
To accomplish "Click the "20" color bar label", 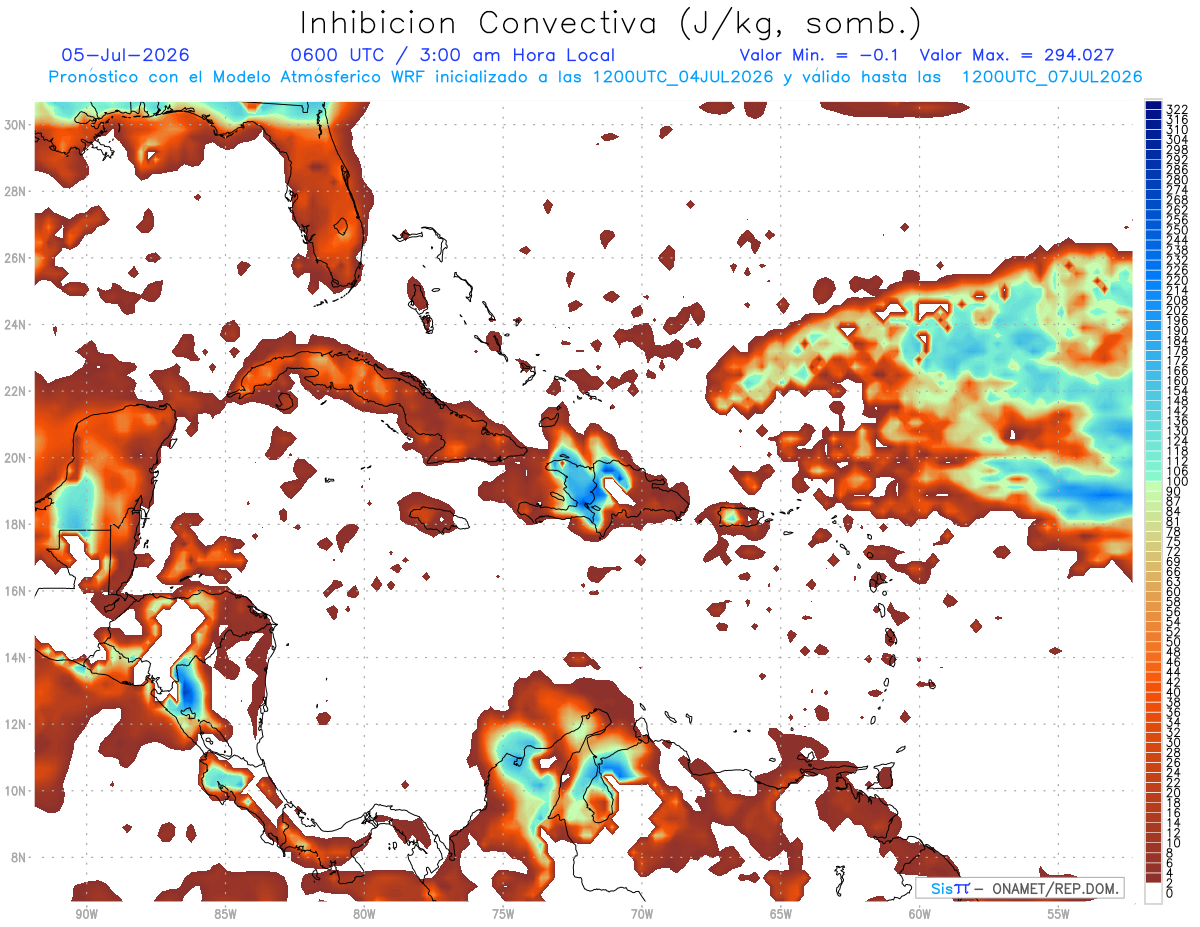I will click(1173, 792).
